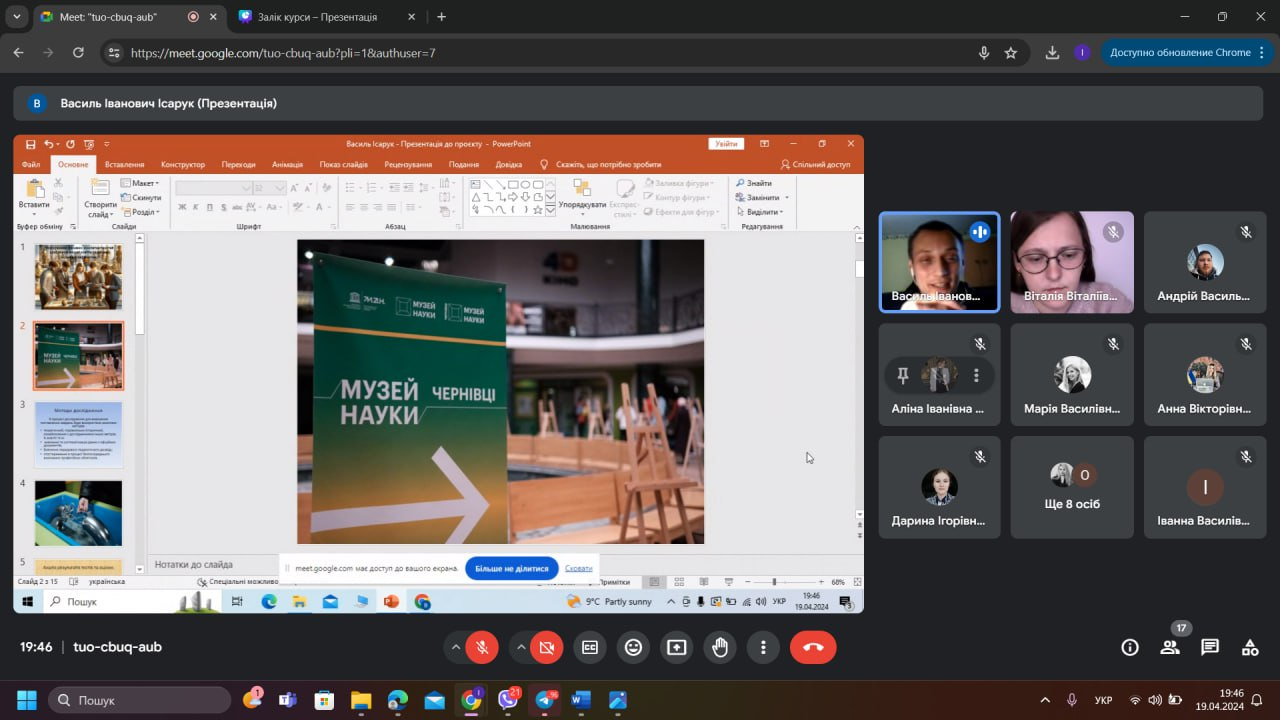Pin Аліна Іванівна's tile with the pin icon
The width and height of the screenshot is (1280, 720).
[x=903, y=375]
